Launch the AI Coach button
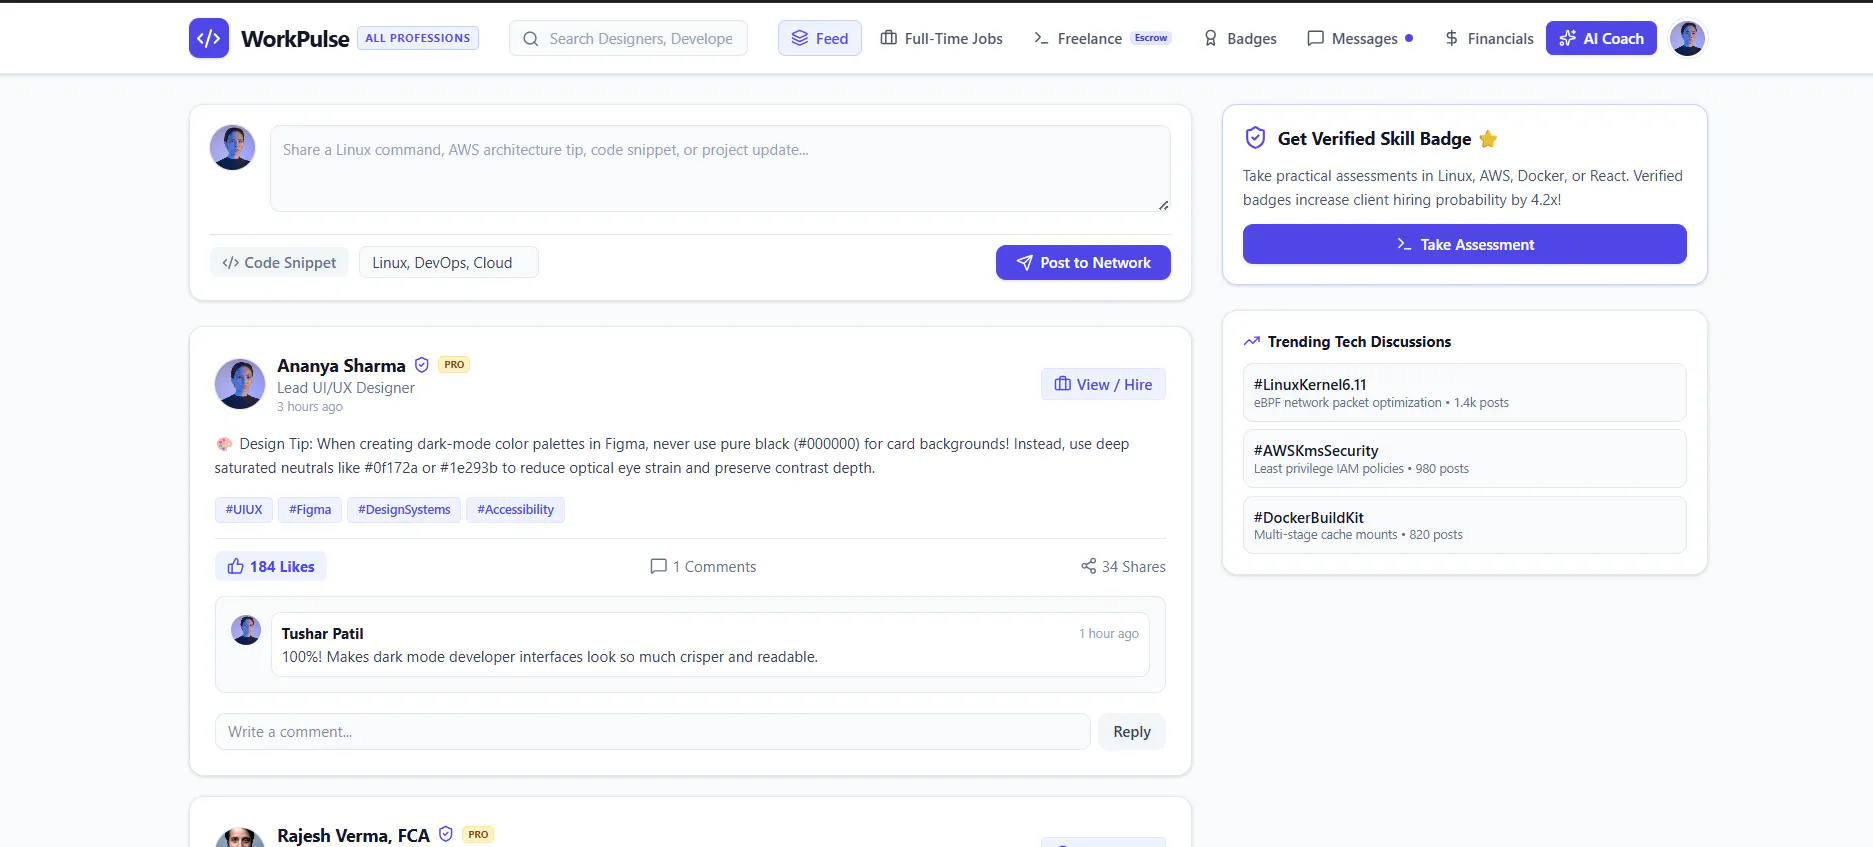 [1601, 38]
